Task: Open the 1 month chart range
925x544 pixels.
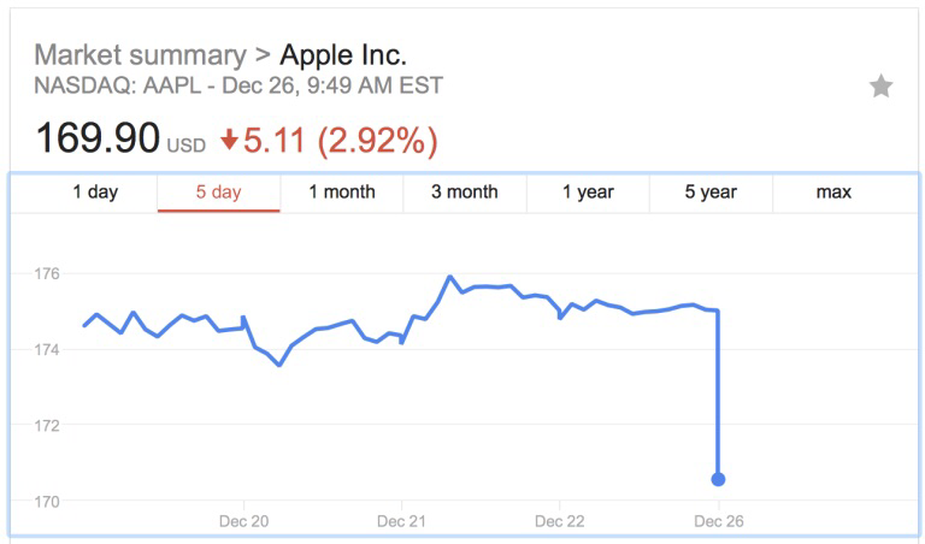Action: tap(342, 192)
